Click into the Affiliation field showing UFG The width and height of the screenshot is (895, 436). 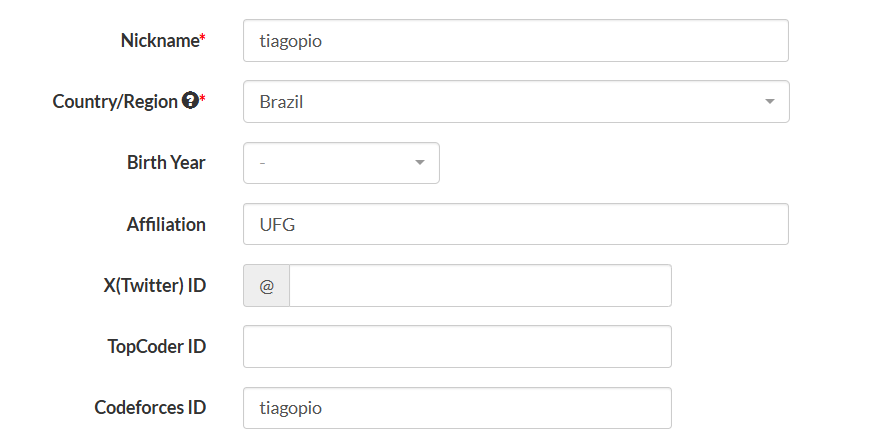tap(515, 225)
